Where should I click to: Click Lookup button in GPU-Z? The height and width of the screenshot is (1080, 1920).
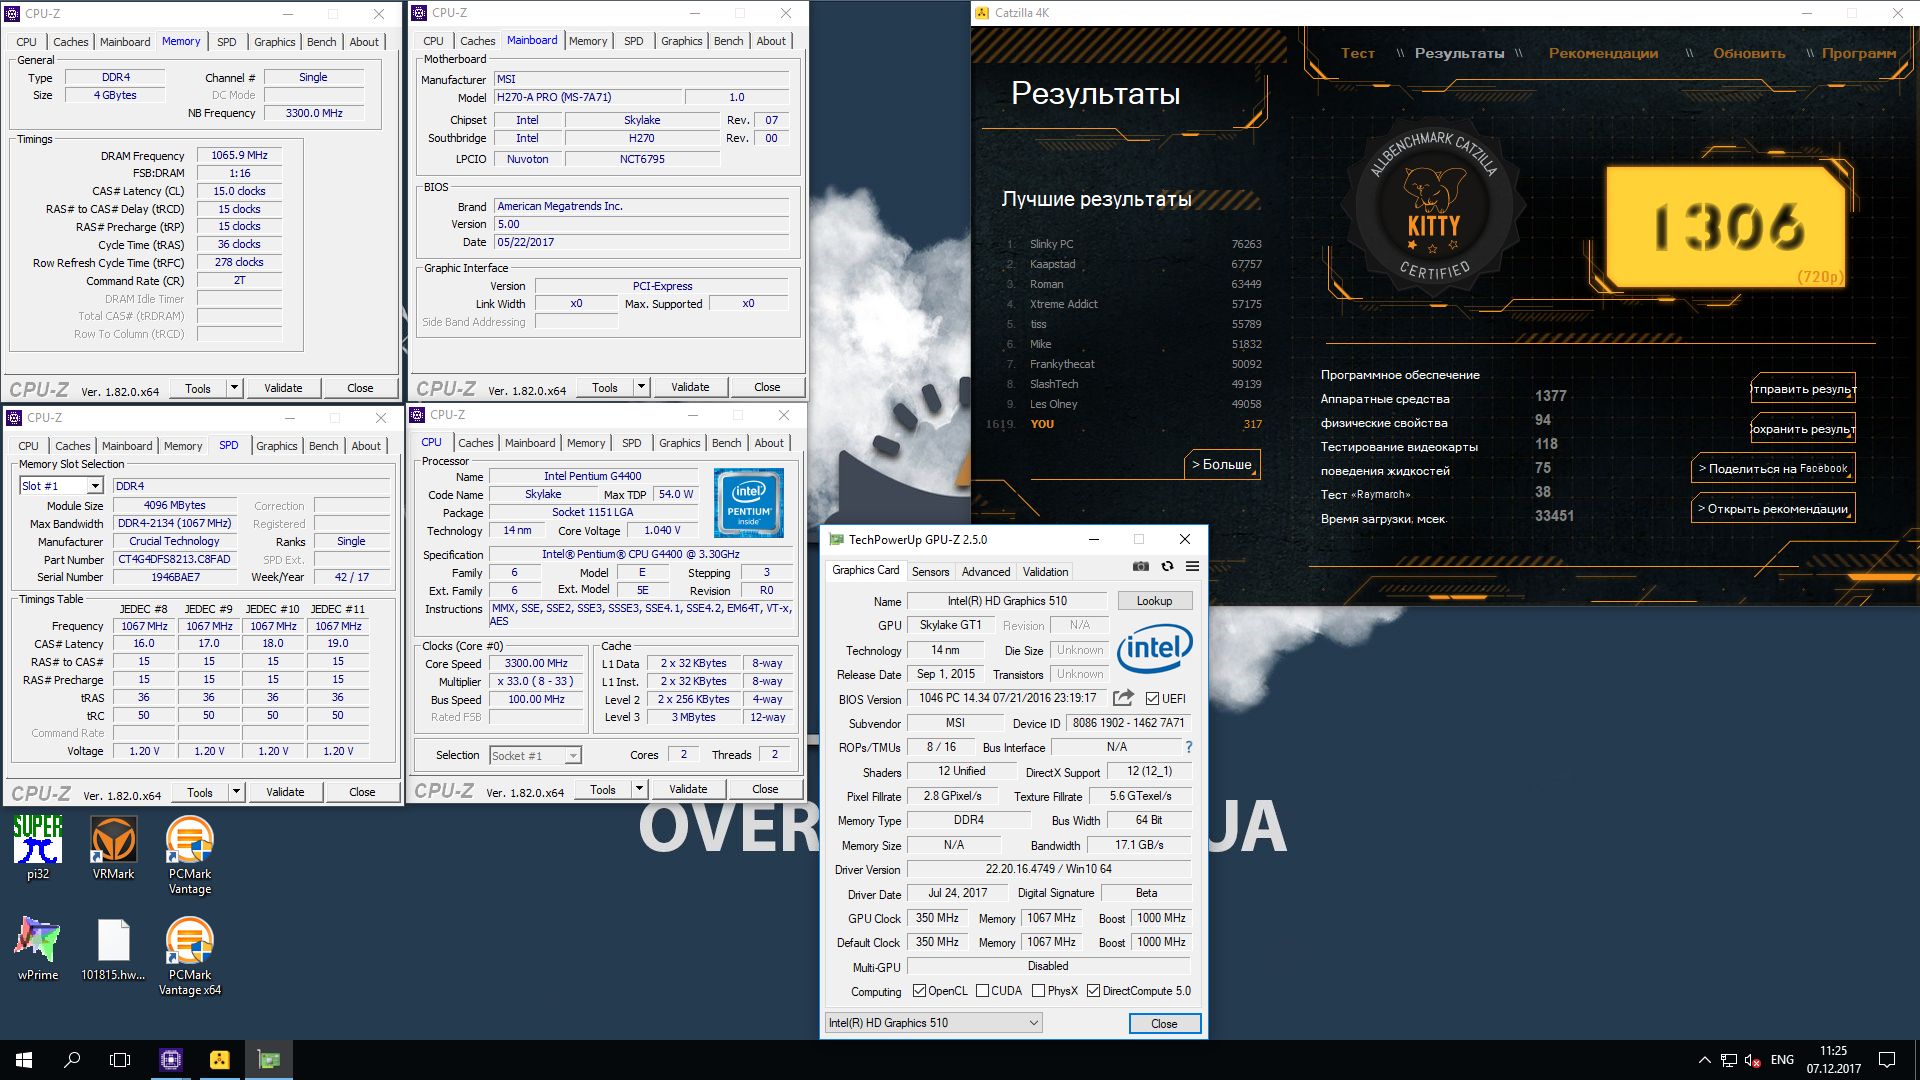click(1154, 601)
